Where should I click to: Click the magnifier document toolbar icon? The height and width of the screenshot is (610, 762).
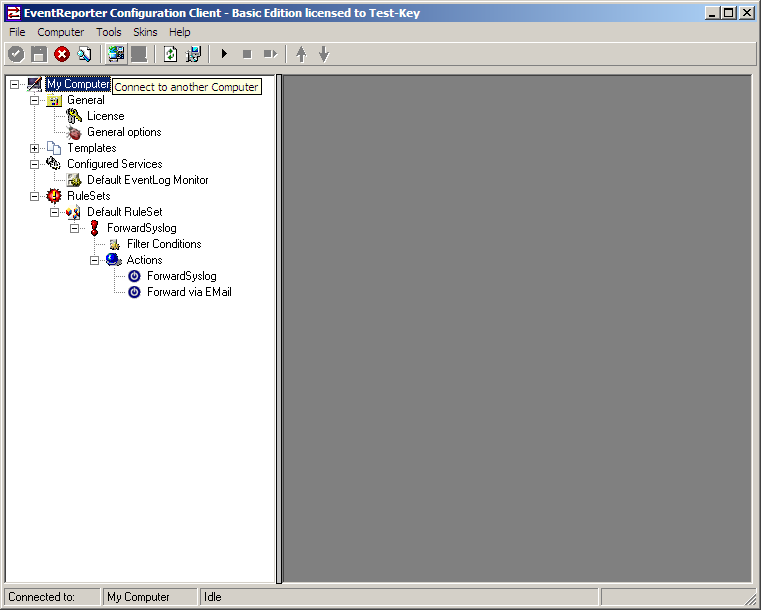[85, 54]
